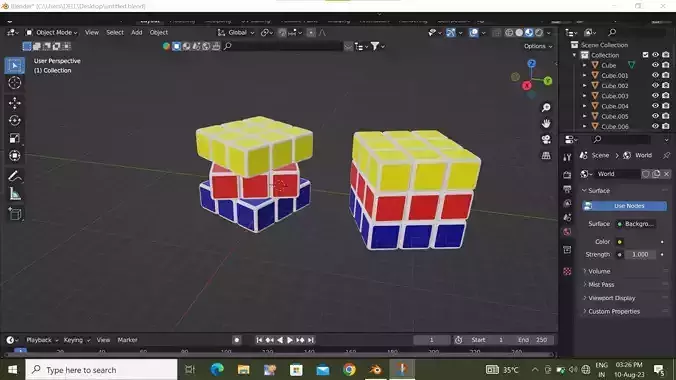
Task: Click the current frame field
Action: pyautogui.click(x=432, y=340)
